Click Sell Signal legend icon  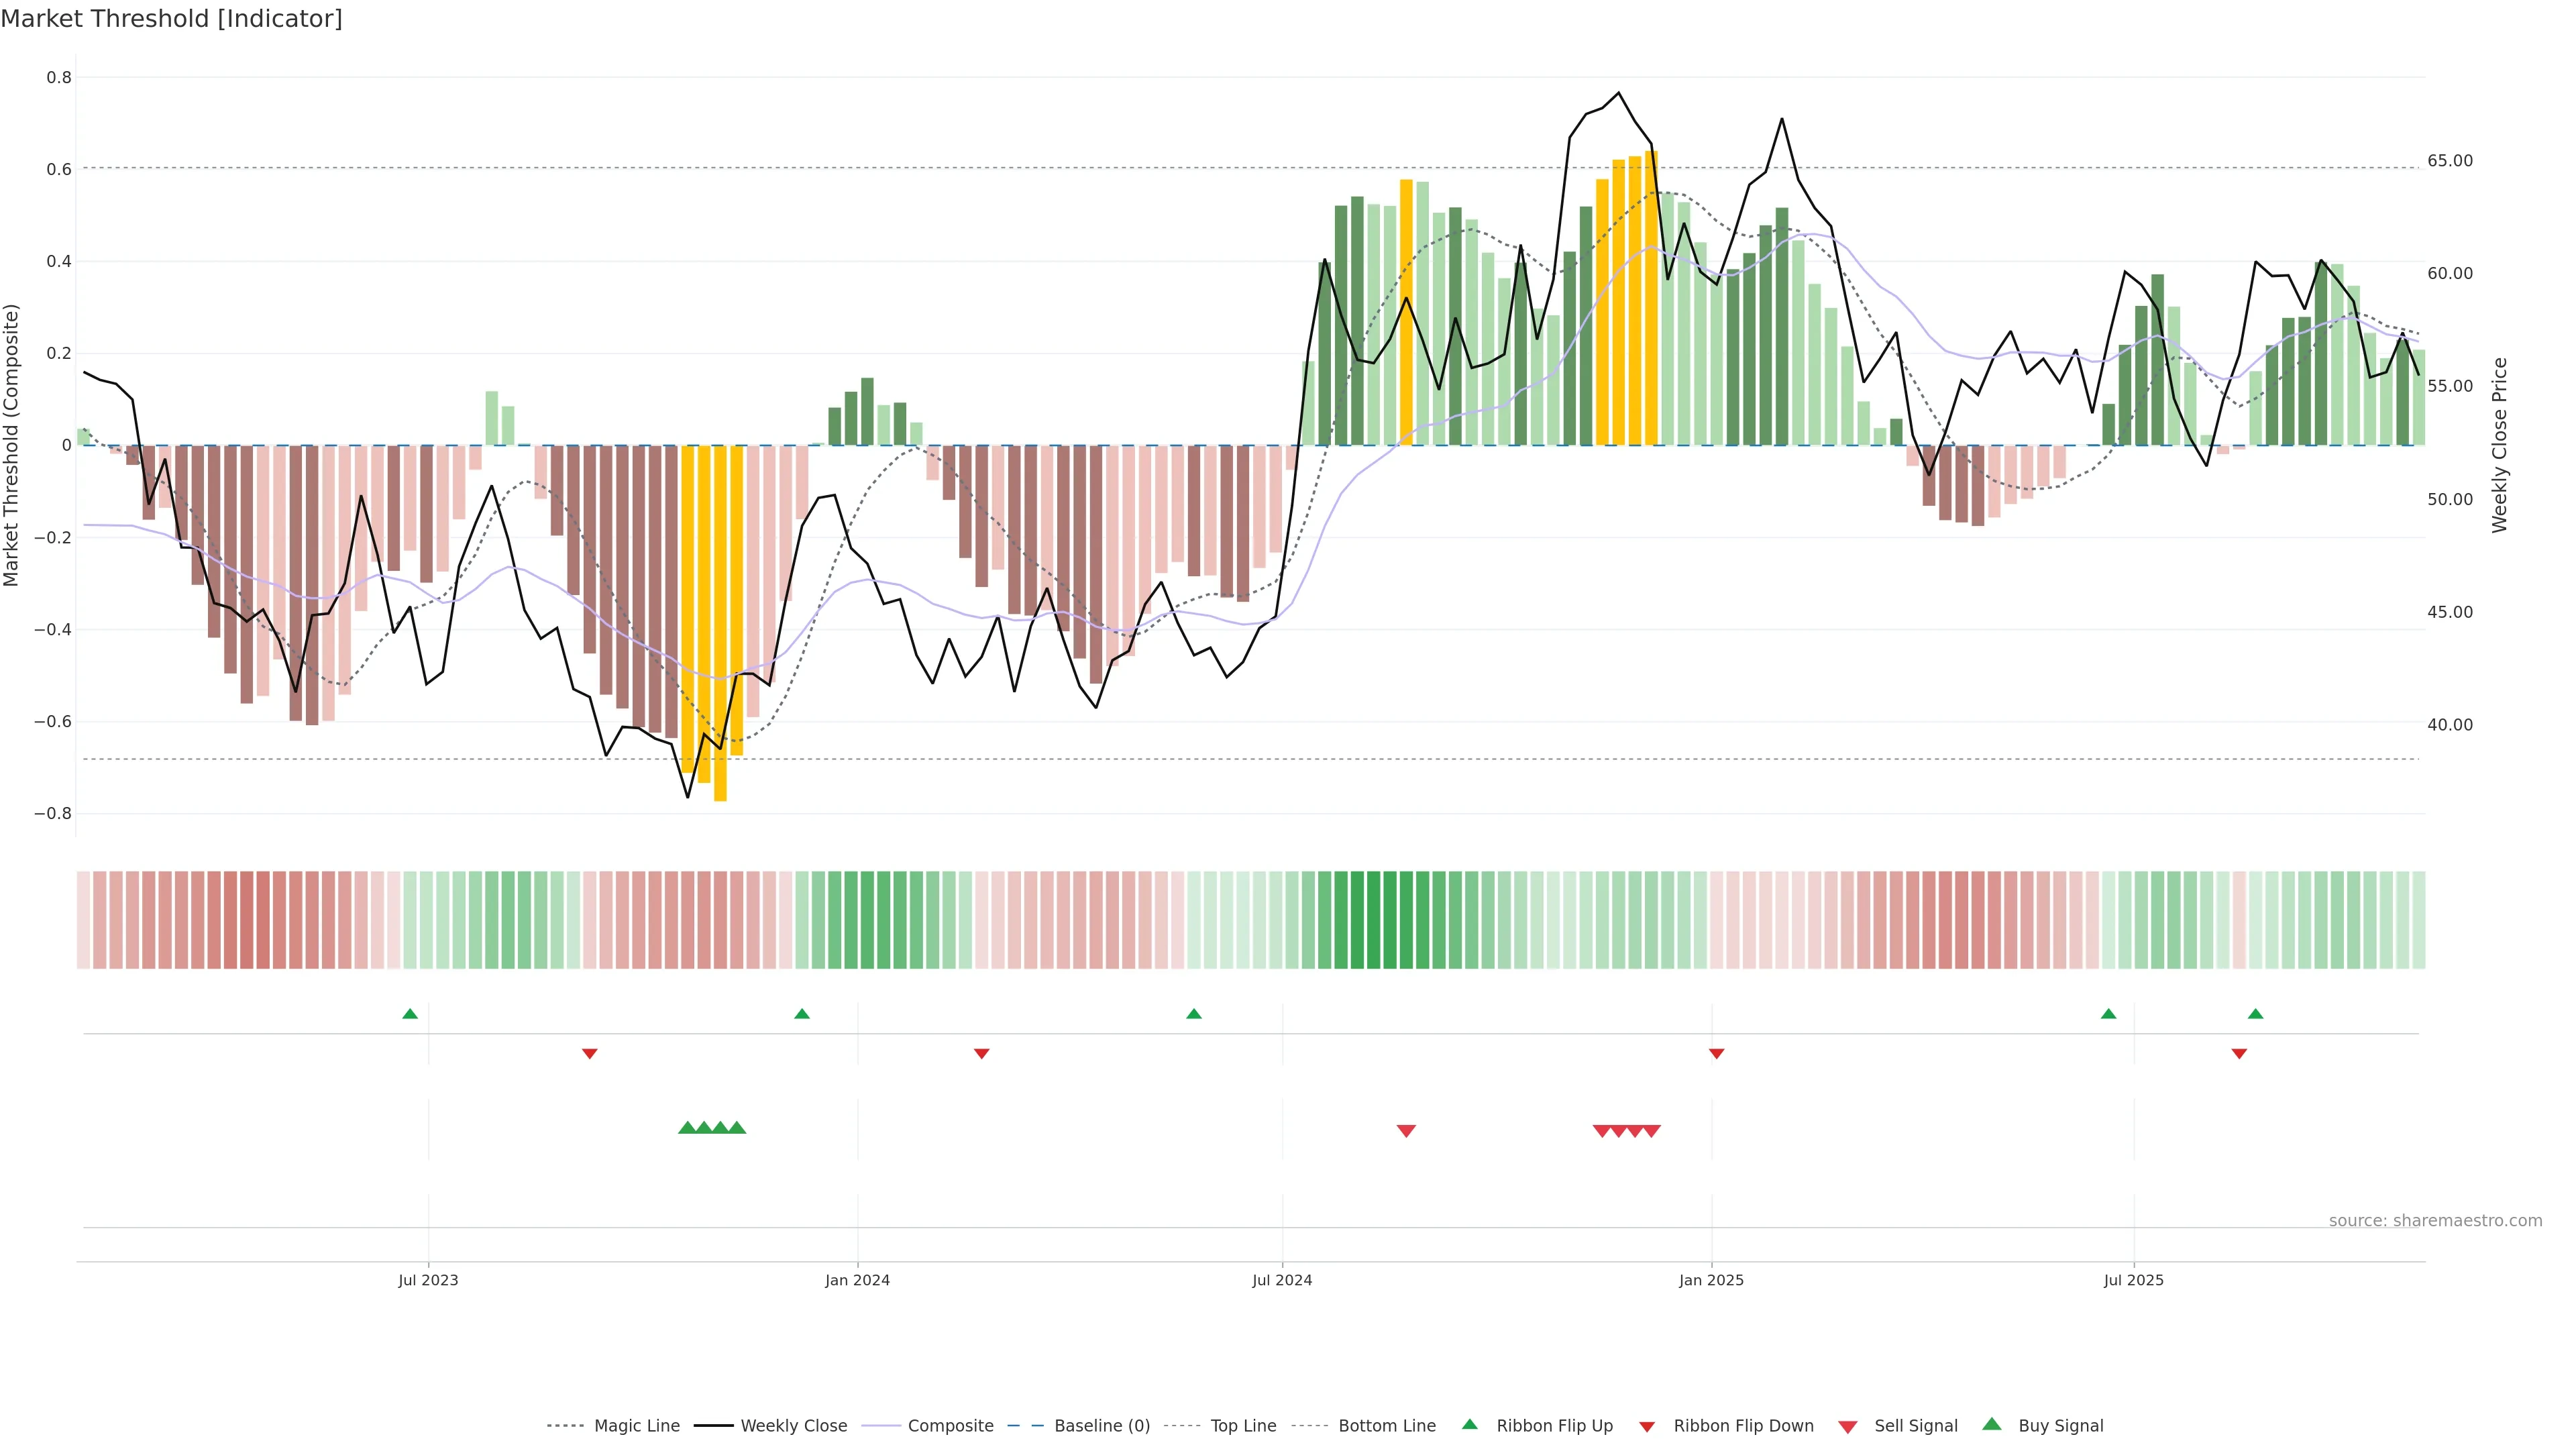click(x=1848, y=1427)
